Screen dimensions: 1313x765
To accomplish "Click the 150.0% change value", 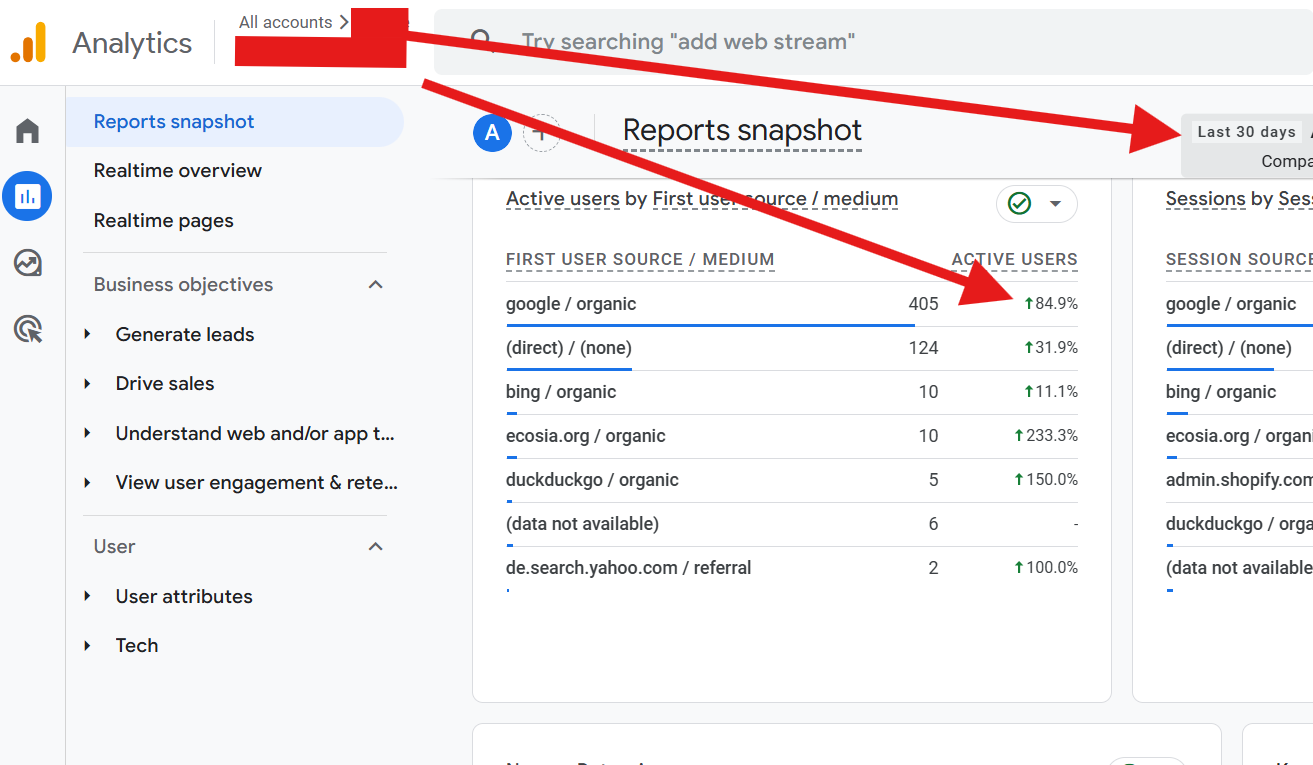I will click(1046, 480).
